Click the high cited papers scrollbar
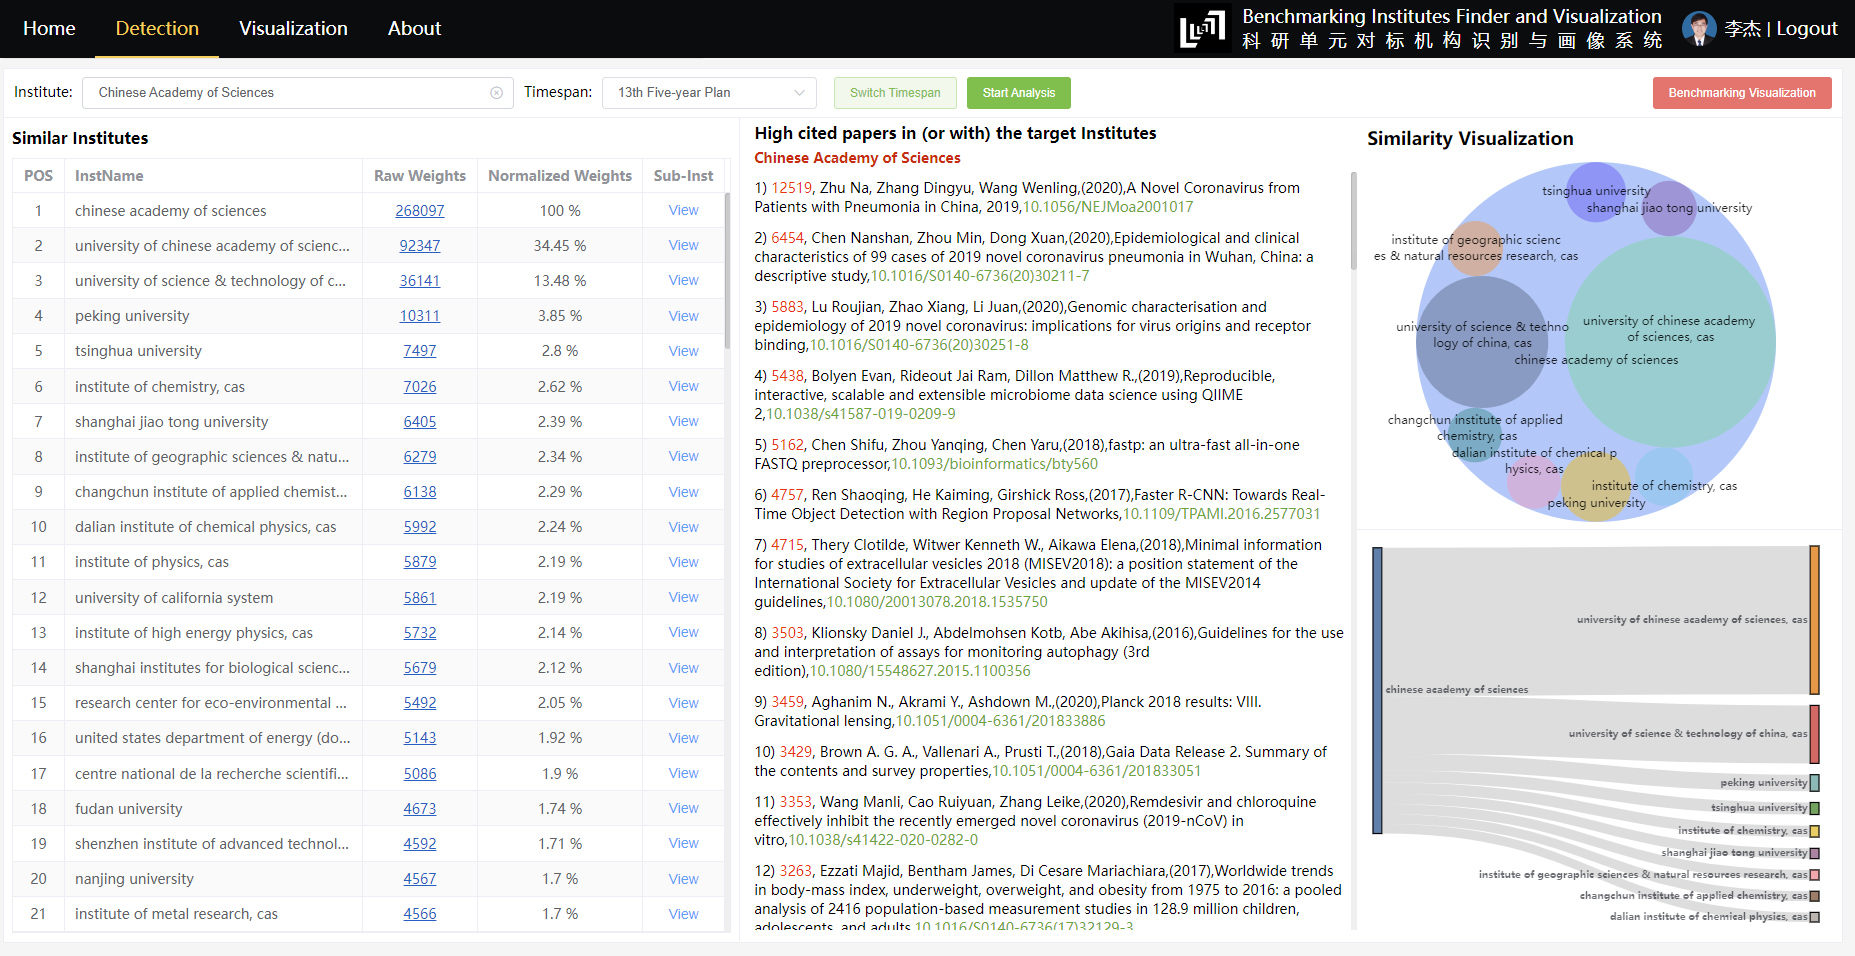Screen dimensions: 1855x956 coord(1354,220)
